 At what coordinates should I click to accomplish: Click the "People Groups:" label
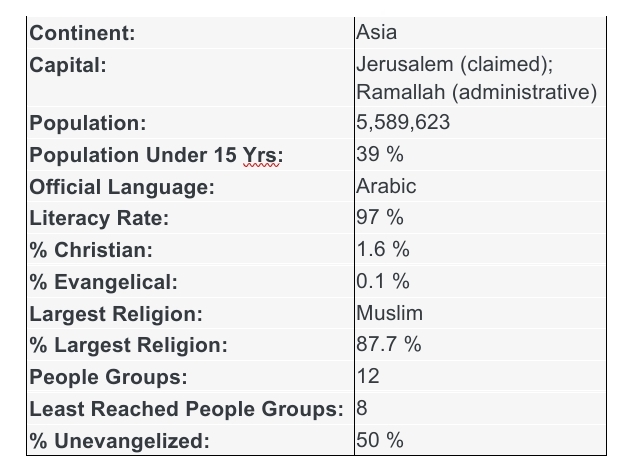coord(108,378)
